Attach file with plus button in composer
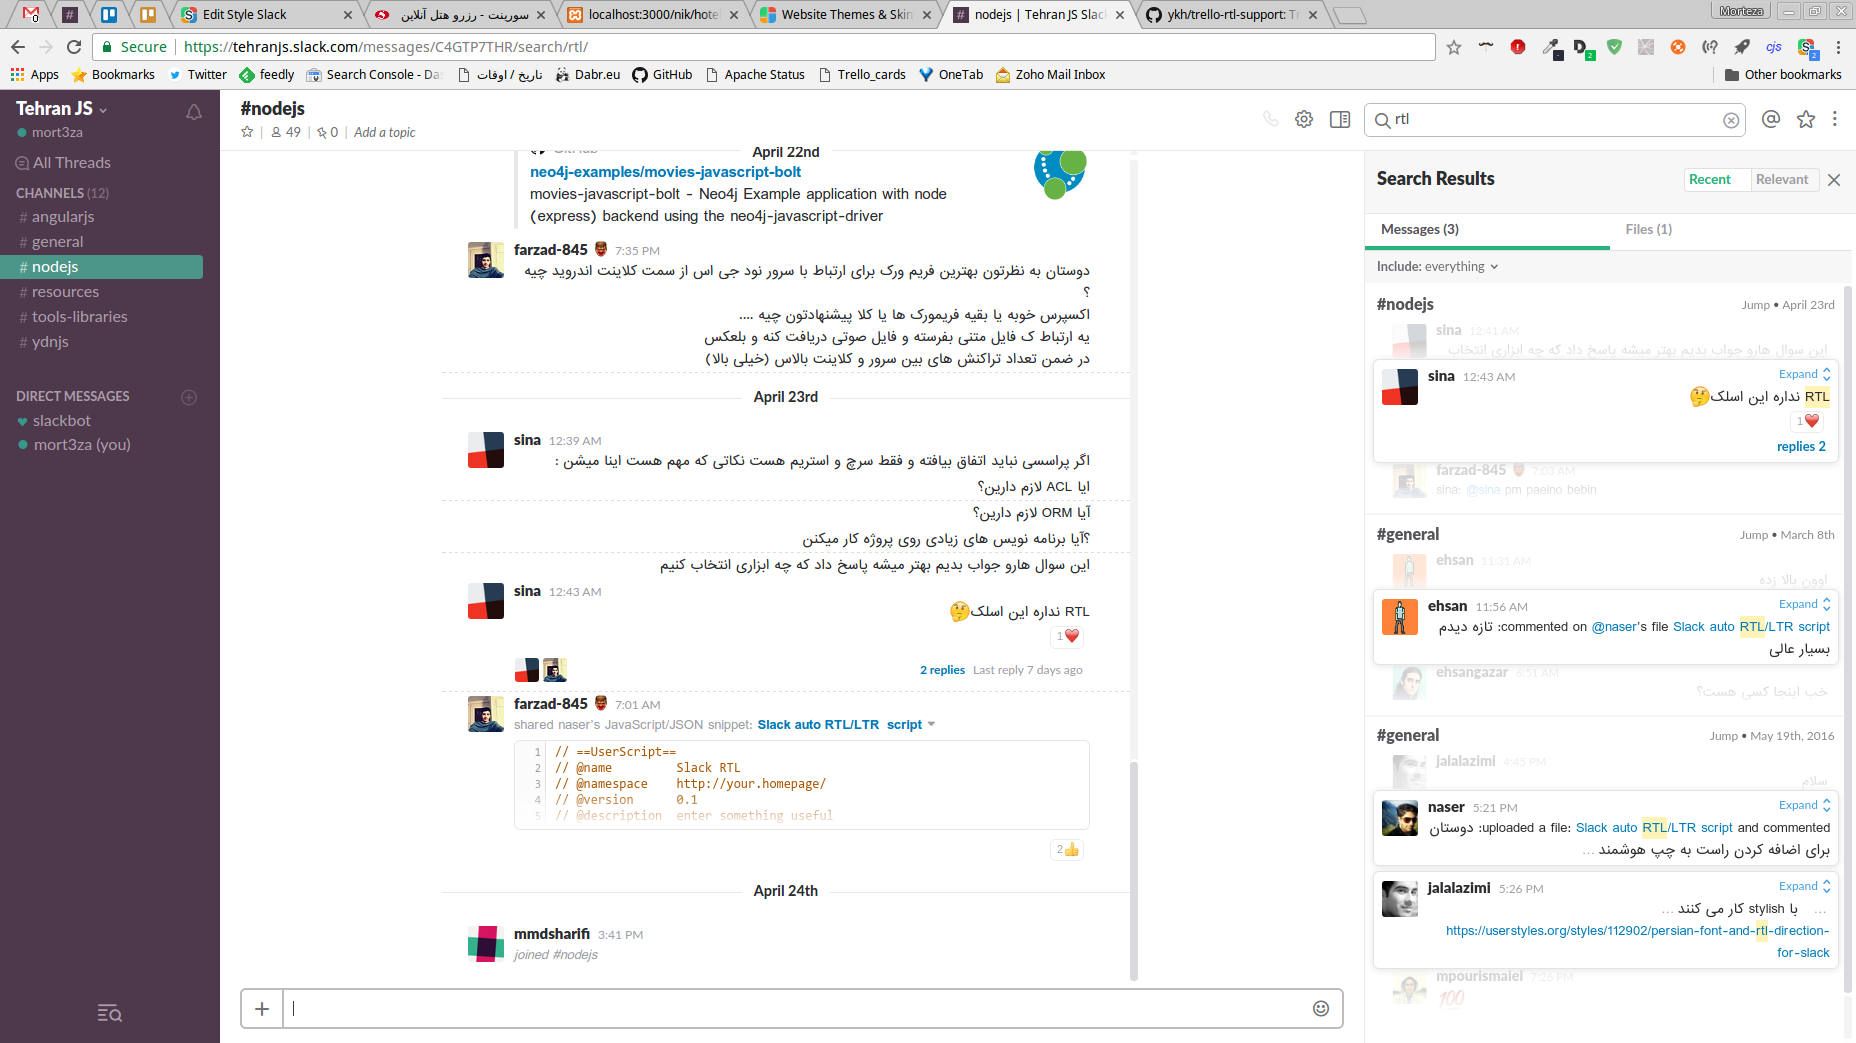Screen dimensions: 1856x1043 point(262,1008)
